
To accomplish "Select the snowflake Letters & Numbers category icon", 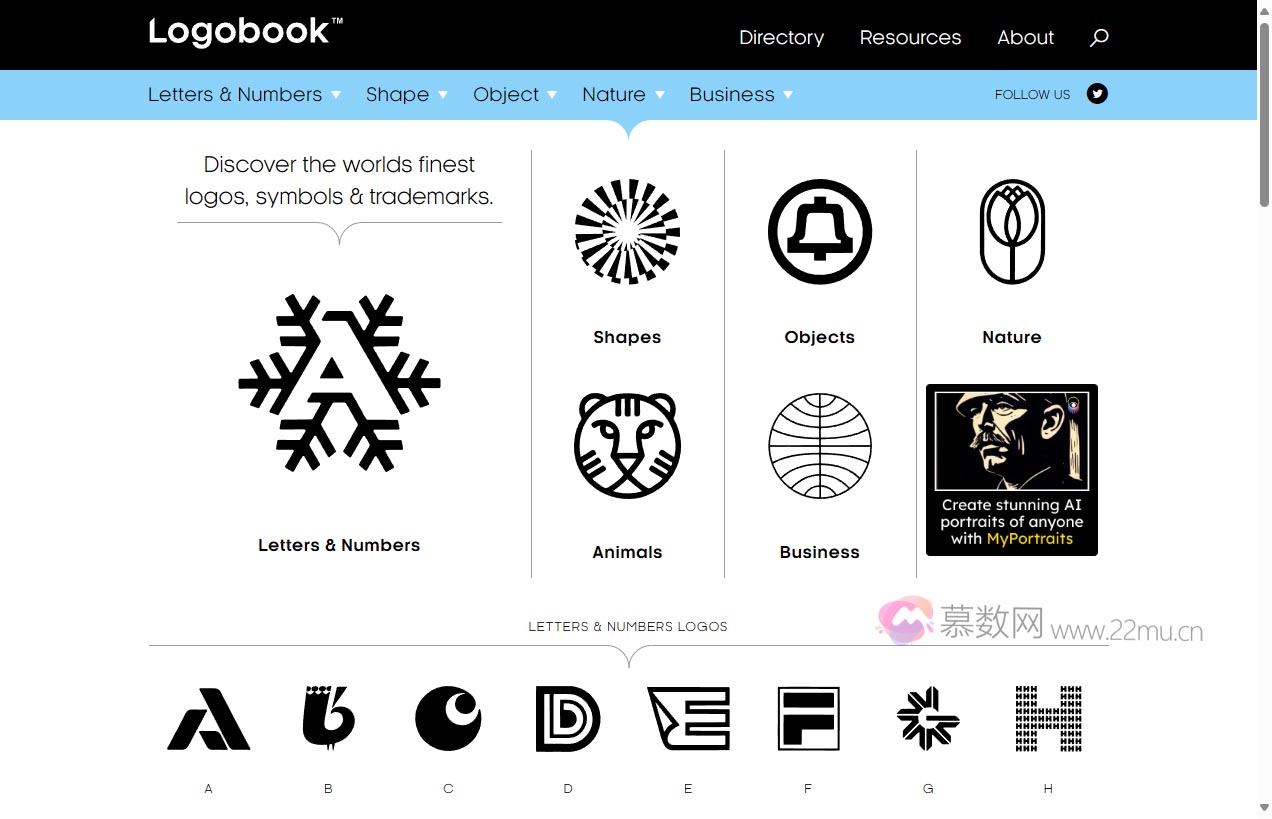I will (x=339, y=383).
